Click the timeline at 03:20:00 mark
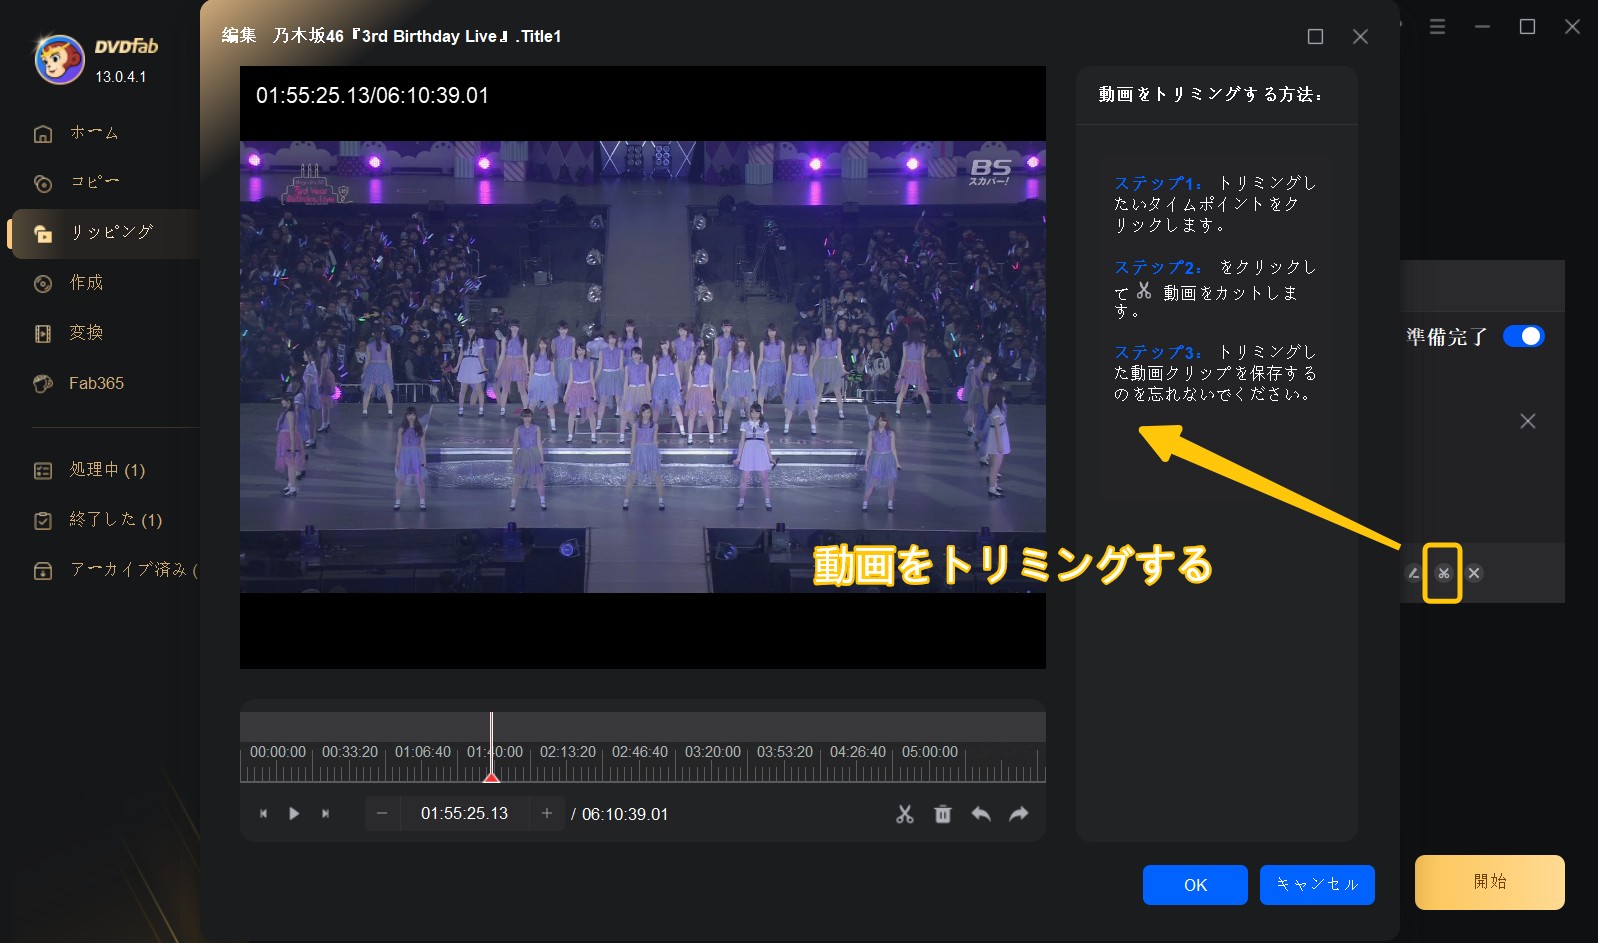 [x=713, y=752]
